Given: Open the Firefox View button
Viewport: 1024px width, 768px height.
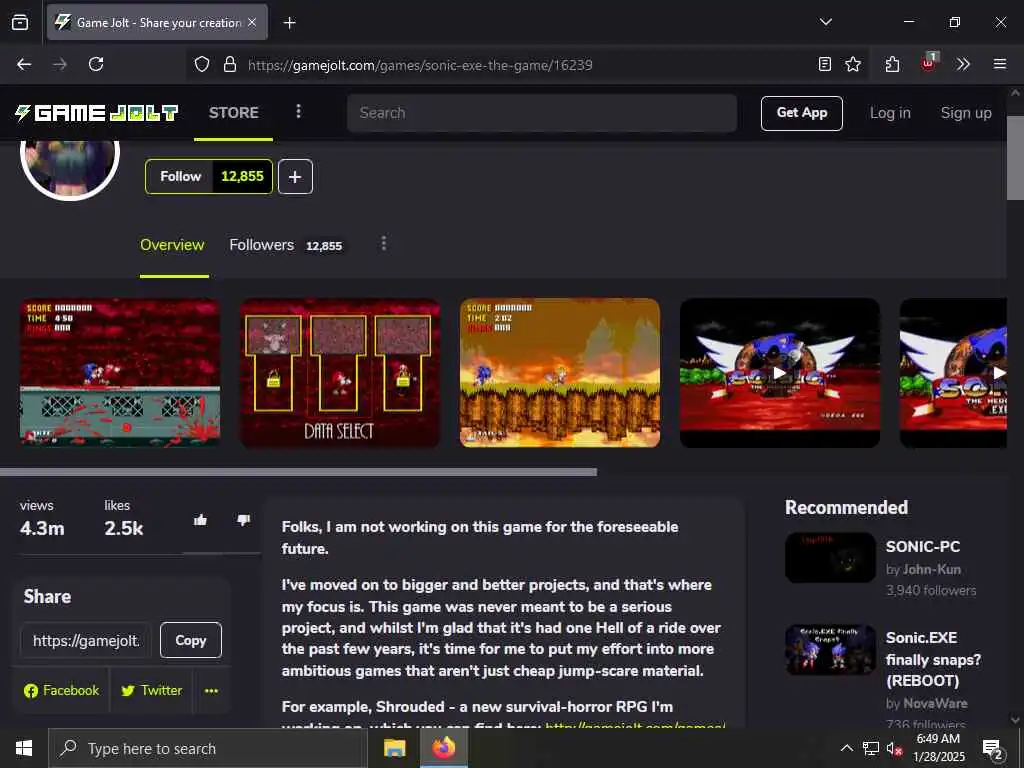Looking at the screenshot, I should (20, 22).
